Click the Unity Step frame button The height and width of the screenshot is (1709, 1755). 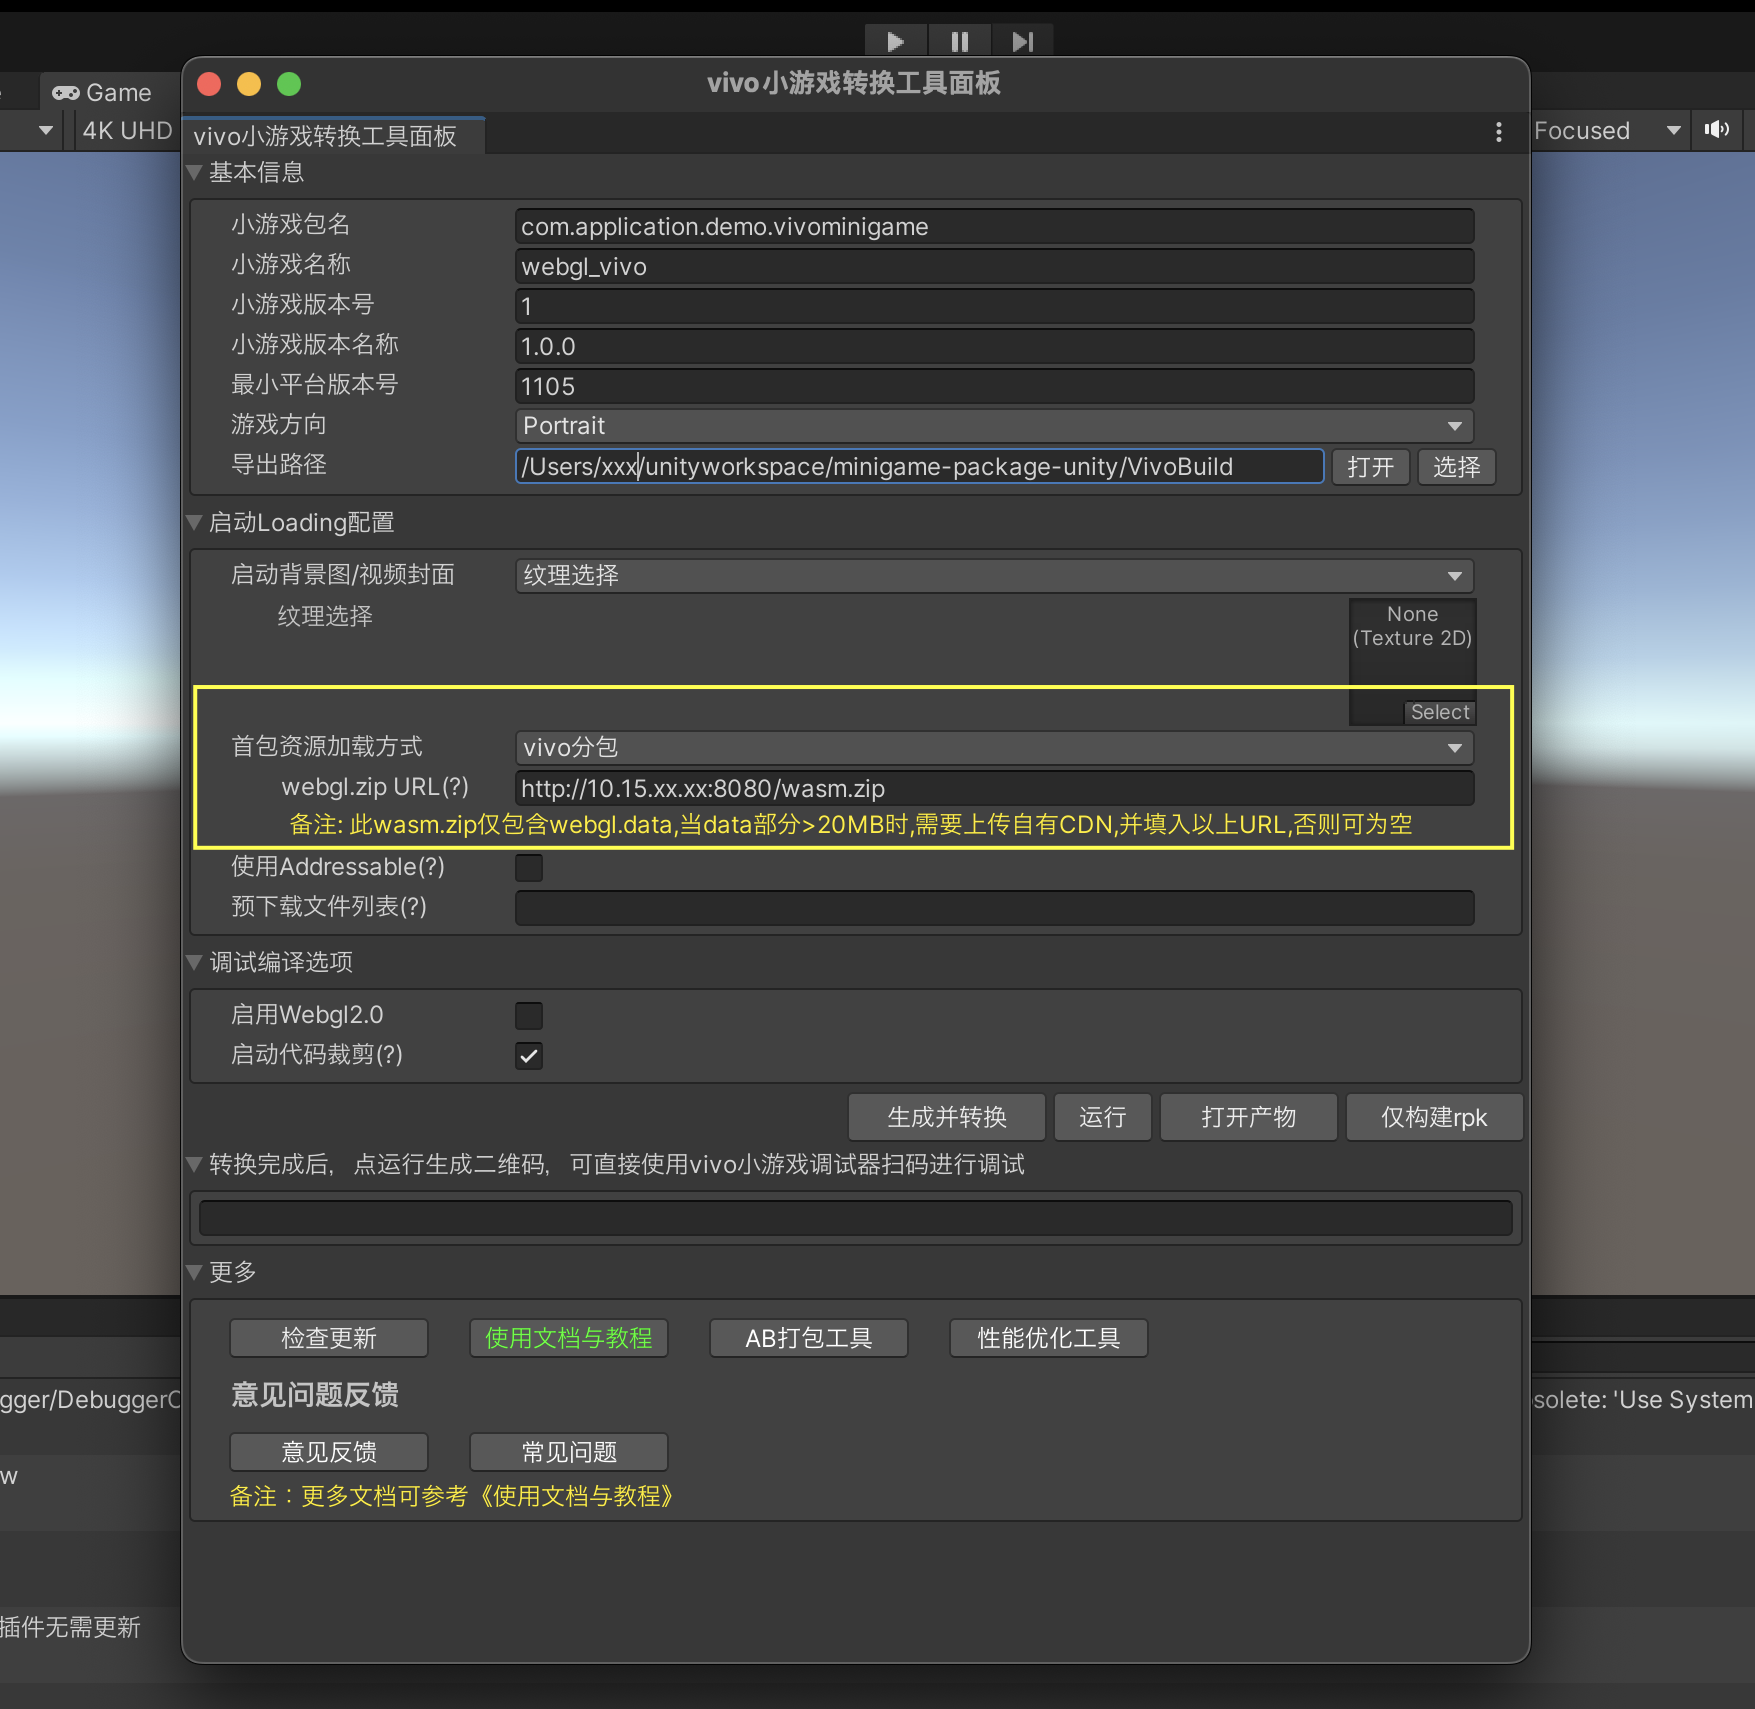pyautogui.click(x=1022, y=41)
